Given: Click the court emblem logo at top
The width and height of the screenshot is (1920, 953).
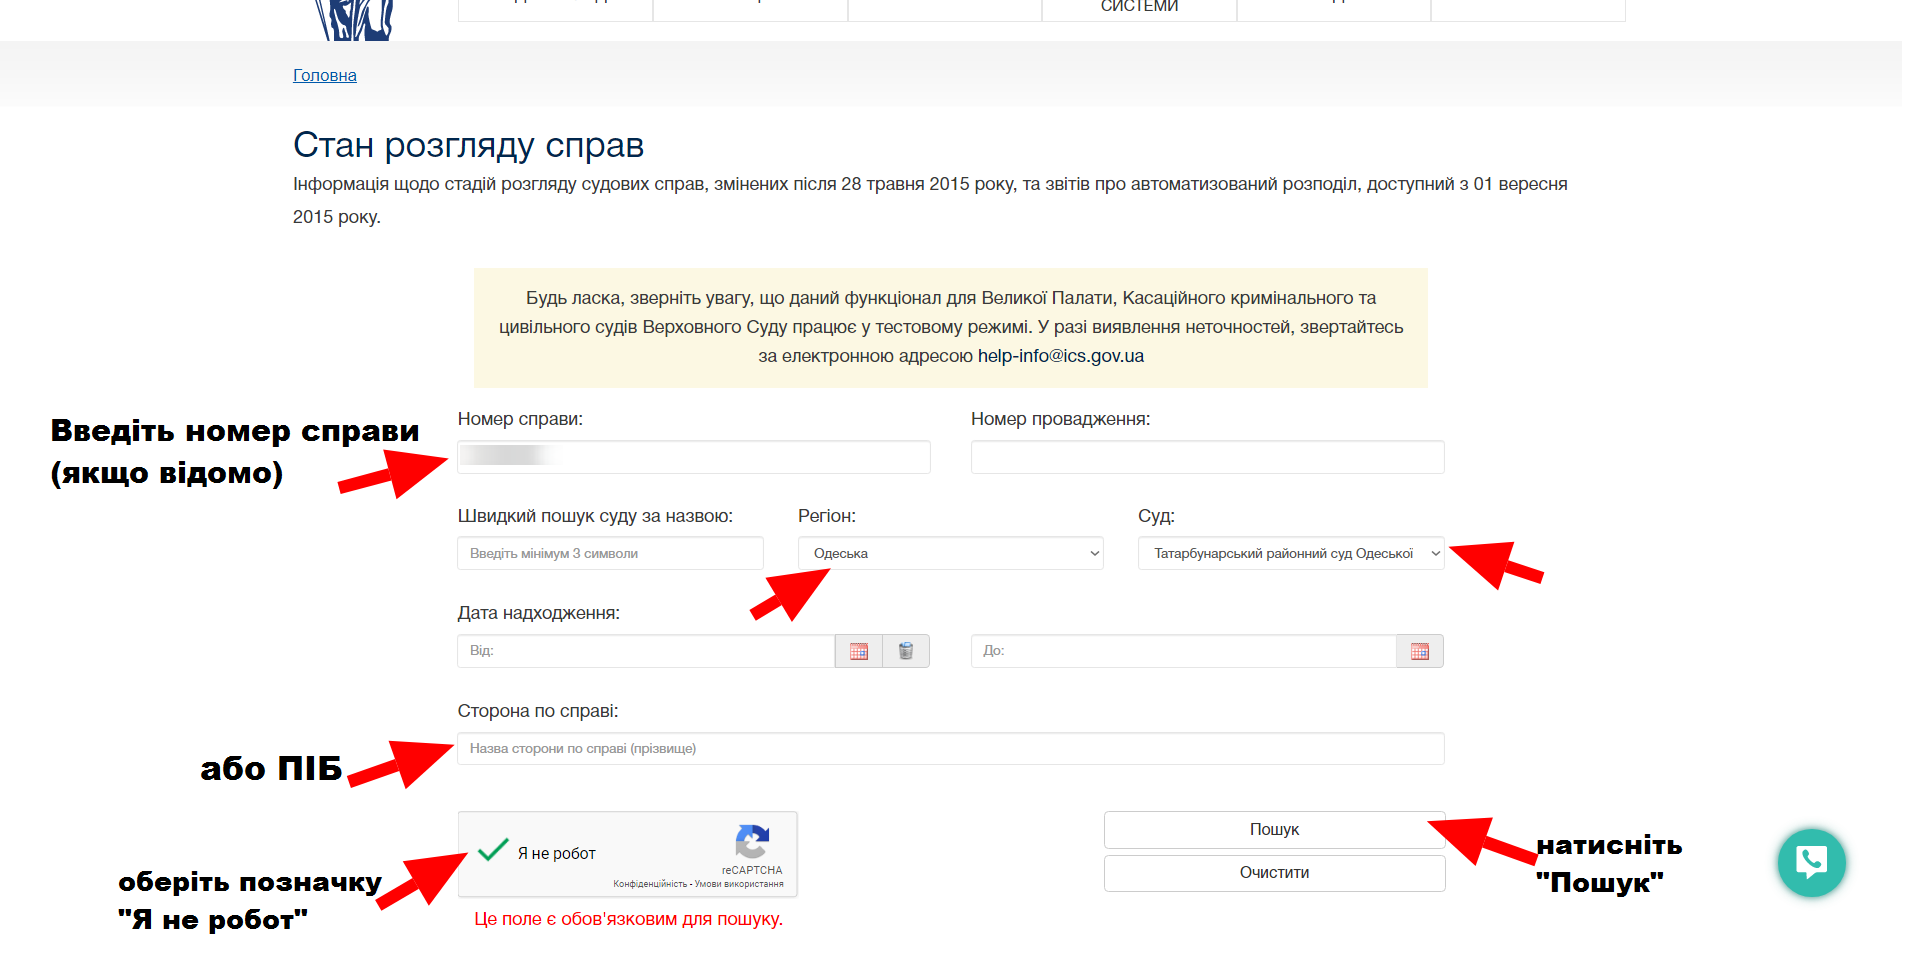Looking at the screenshot, I should click(354, 18).
